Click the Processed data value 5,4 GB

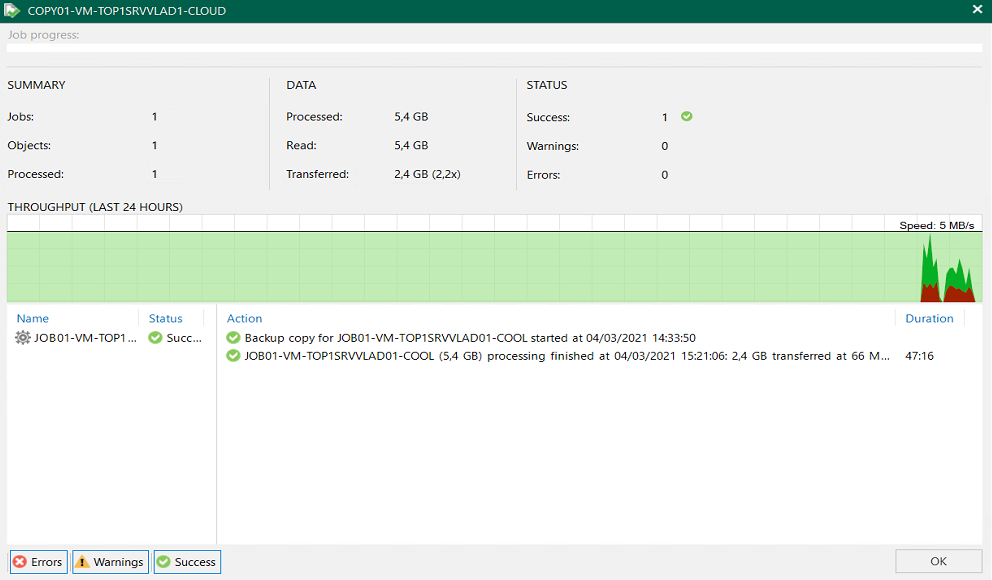point(411,116)
